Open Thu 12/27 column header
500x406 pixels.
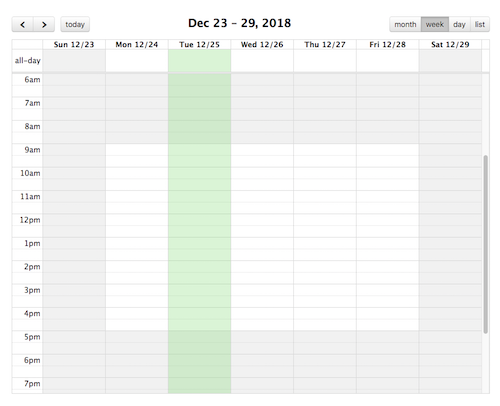coord(325,45)
